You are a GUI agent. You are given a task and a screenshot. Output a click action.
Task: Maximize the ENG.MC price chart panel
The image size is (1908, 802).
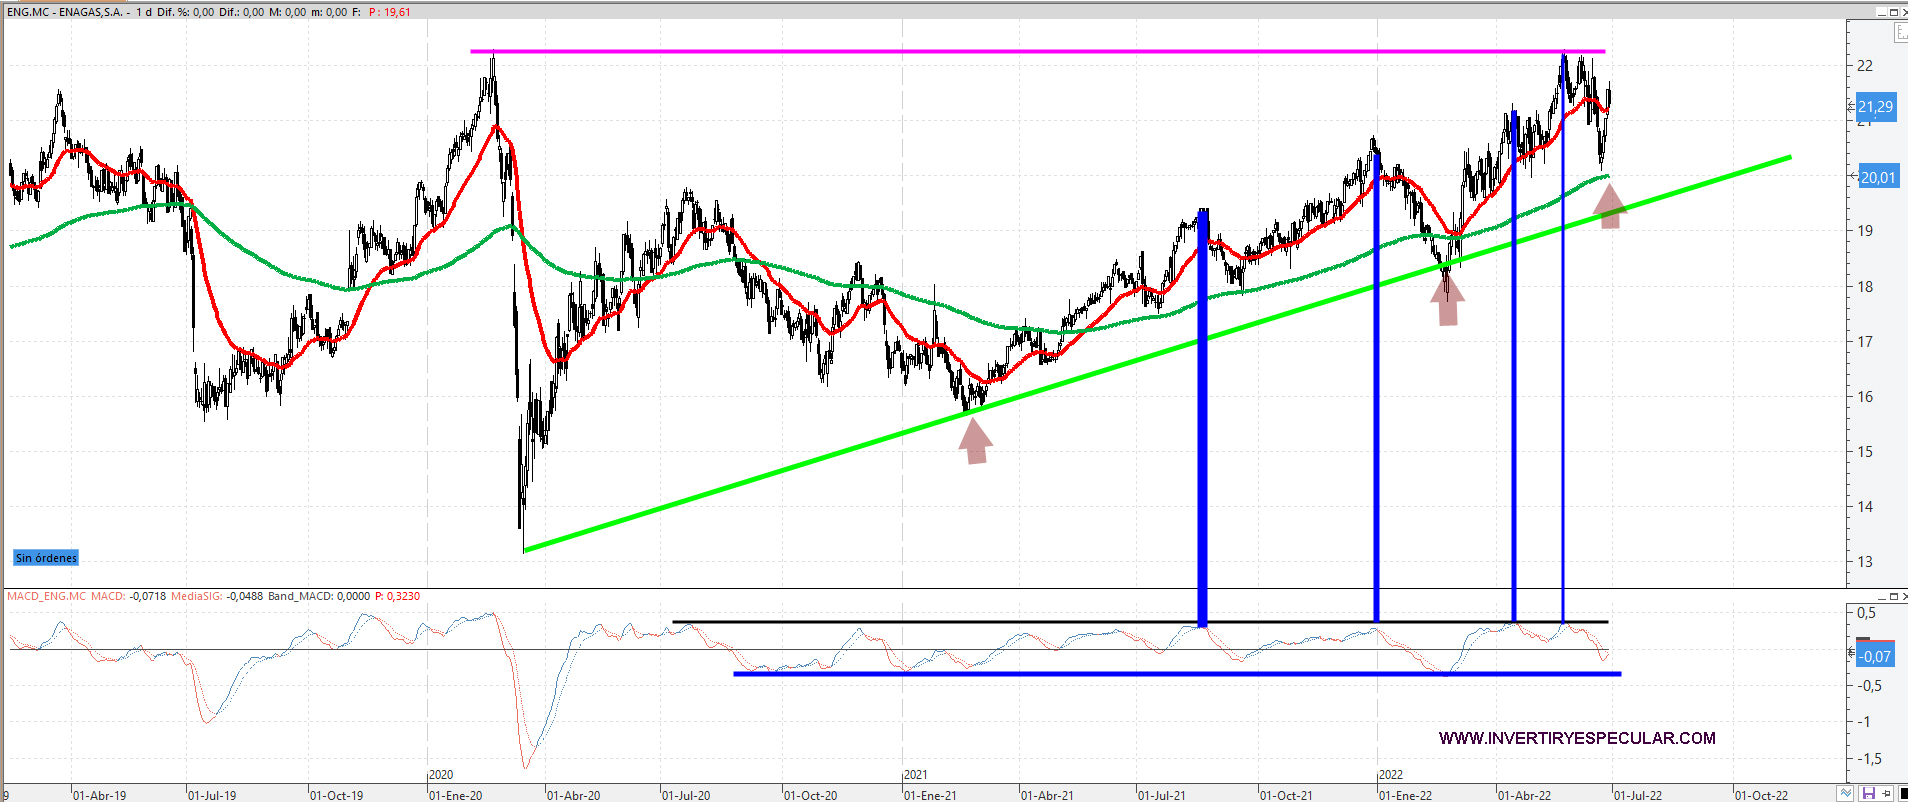coord(1893,12)
